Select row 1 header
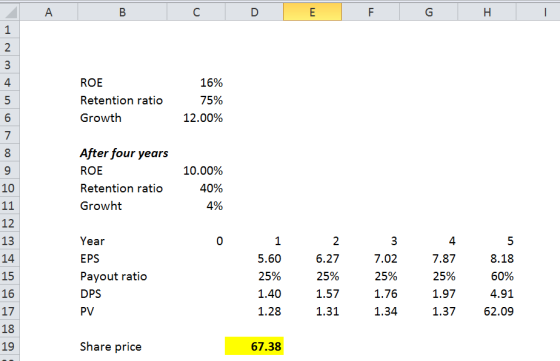560x361 pixels. (x=10, y=30)
